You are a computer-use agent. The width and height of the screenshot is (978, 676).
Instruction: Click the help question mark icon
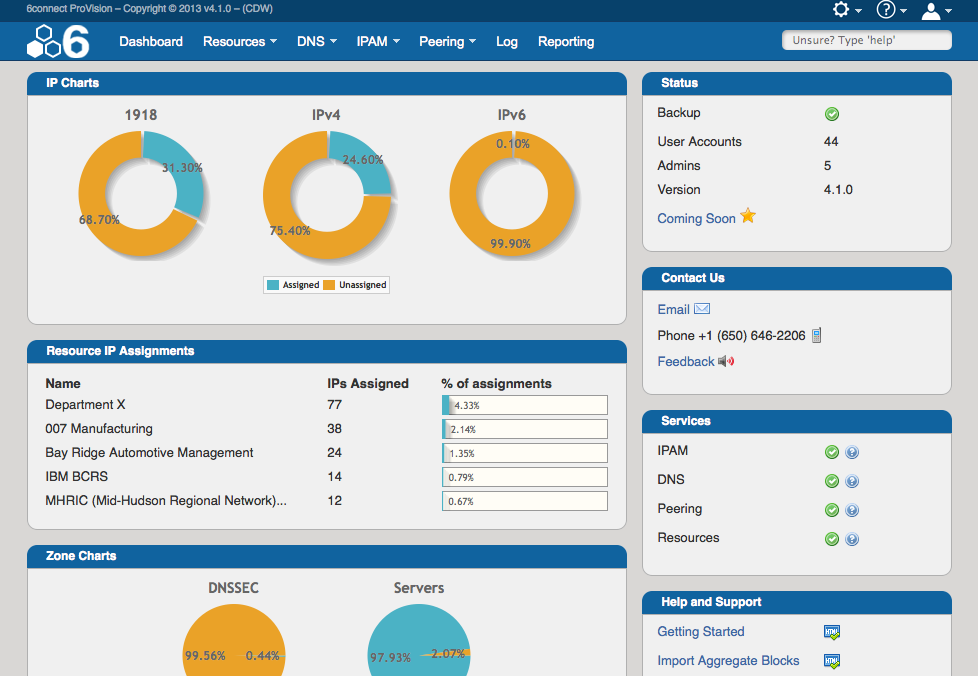tap(886, 10)
